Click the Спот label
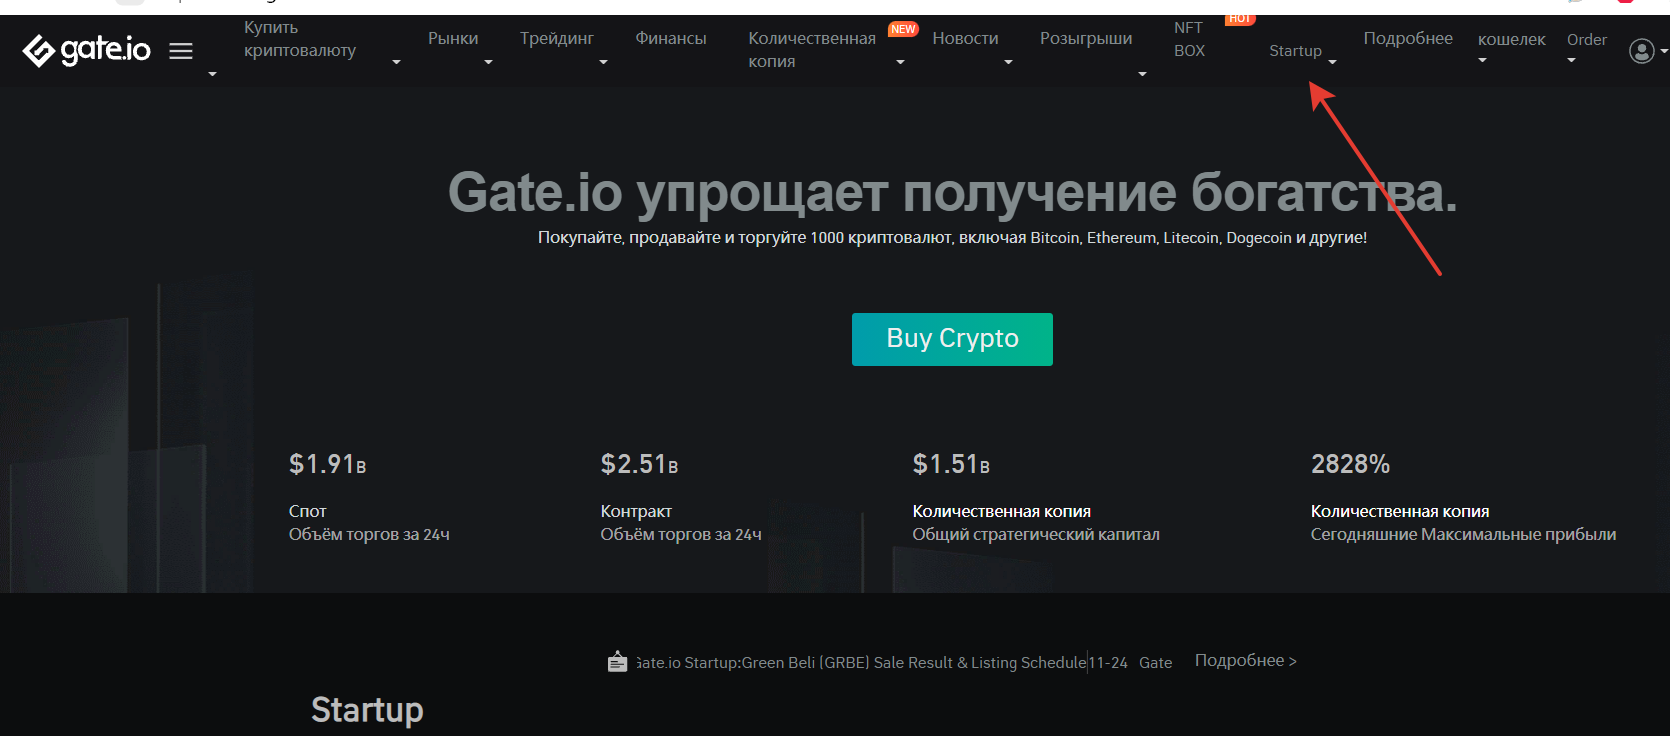The height and width of the screenshot is (736, 1670). point(308,511)
